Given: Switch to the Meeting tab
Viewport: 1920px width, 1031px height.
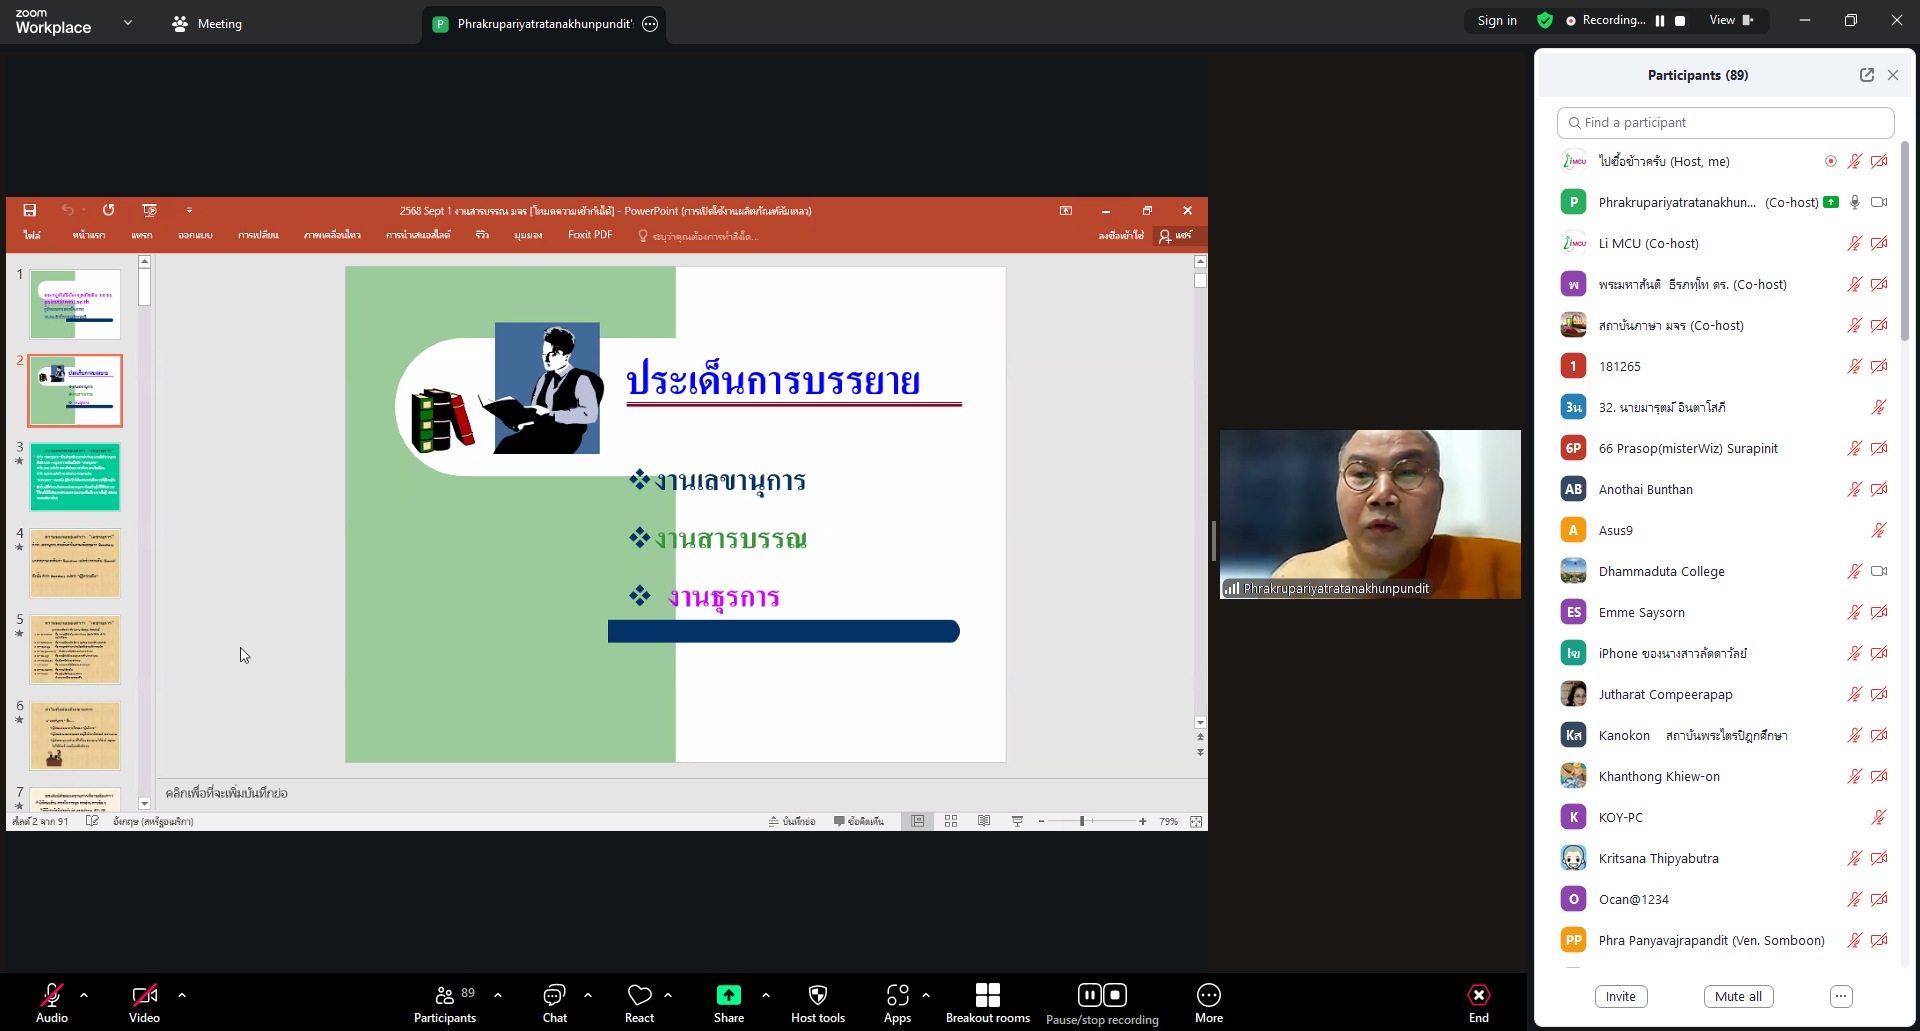Looking at the screenshot, I should pos(207,24).
